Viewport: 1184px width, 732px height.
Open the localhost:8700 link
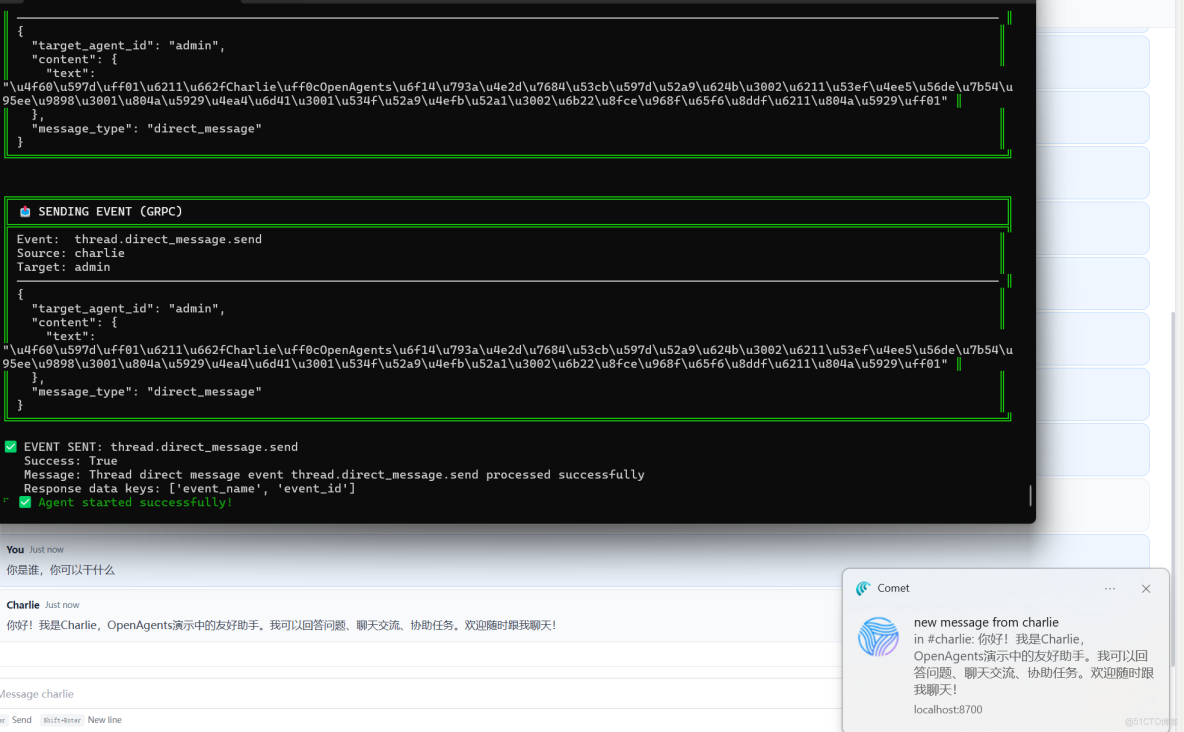(x=947, y=709)
